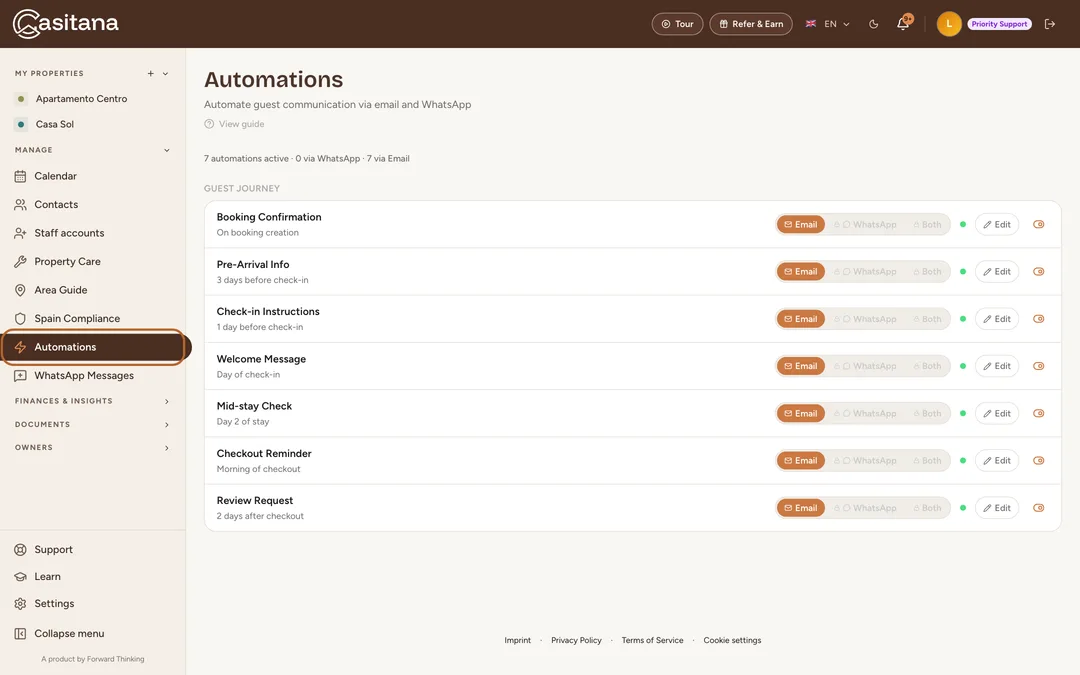Viewport: 1080px width, 675px height.
Task: Add a new property with the plus icon
Action: [x=150, y=73]
